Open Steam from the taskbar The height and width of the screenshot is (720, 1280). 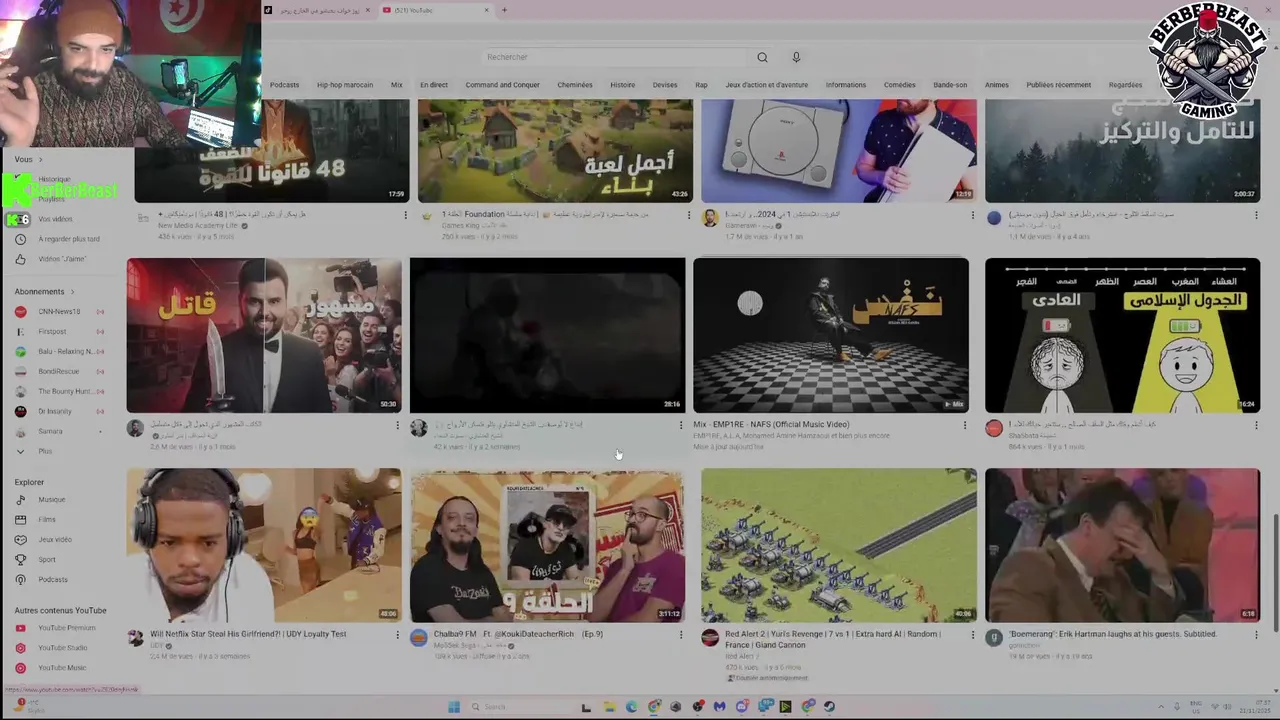tap(829, 707)
